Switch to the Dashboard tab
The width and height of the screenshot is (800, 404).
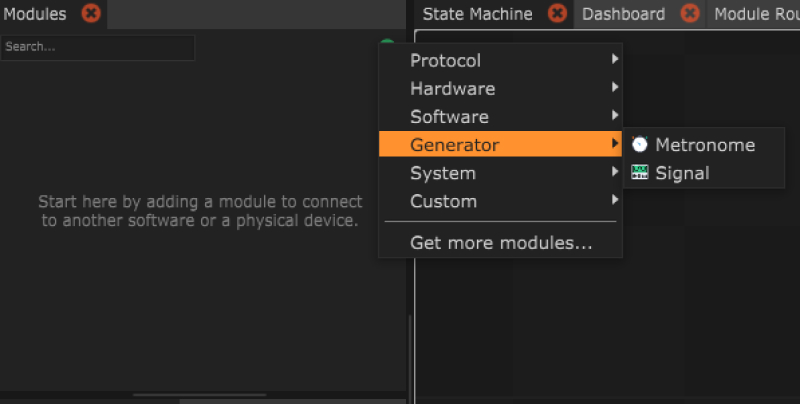click(623, 14)
